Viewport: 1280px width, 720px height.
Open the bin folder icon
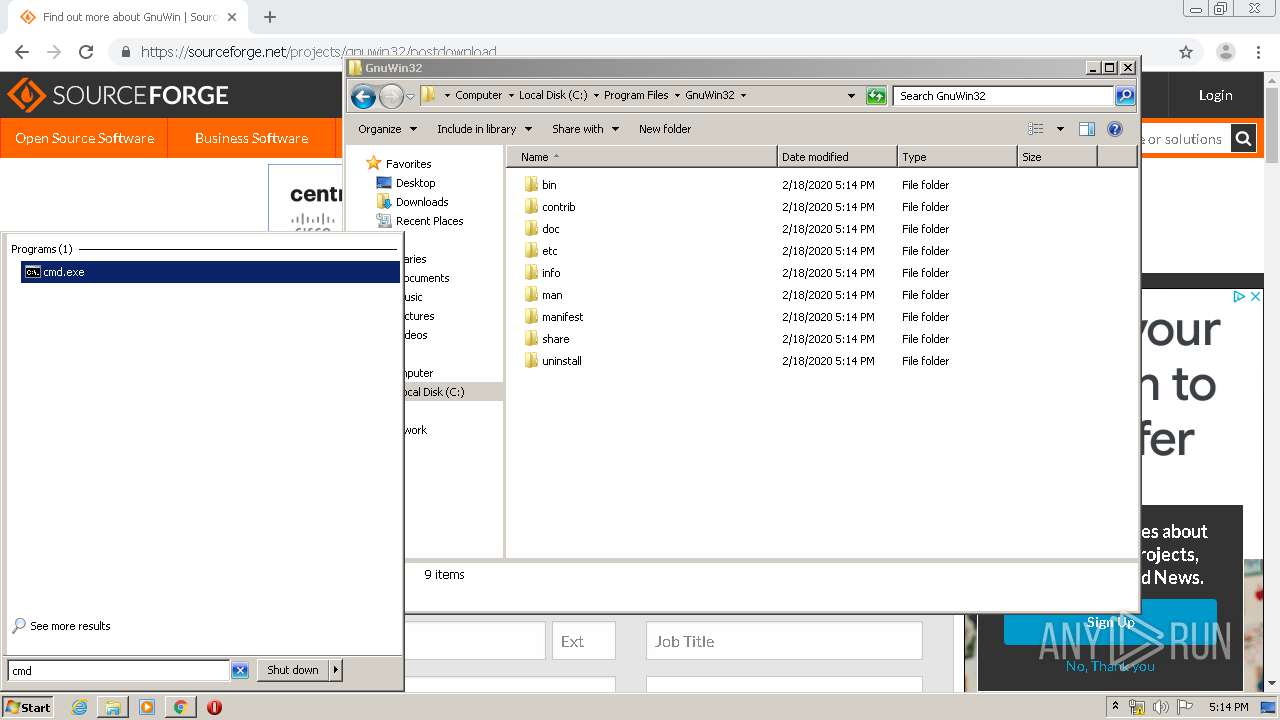tap(531, 185)
